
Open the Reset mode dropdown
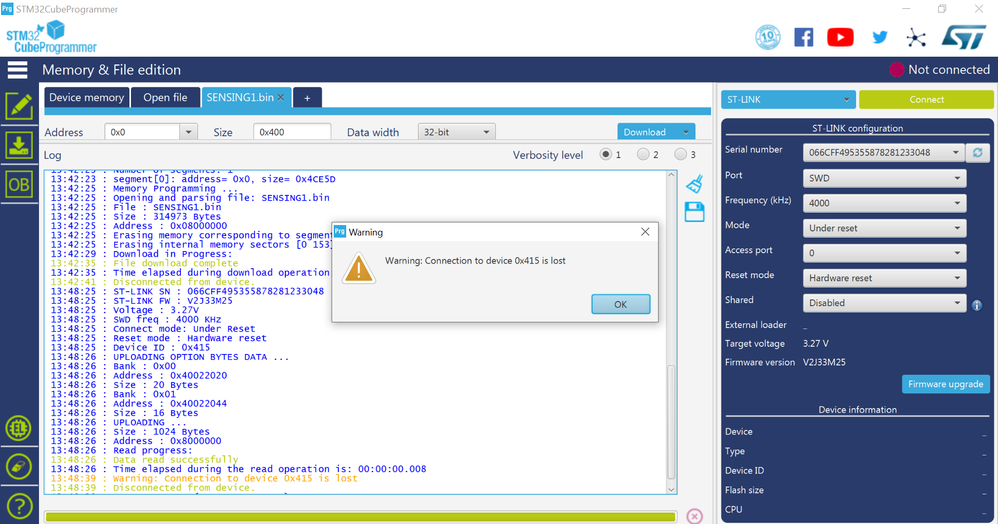click(x=885, y=278)
